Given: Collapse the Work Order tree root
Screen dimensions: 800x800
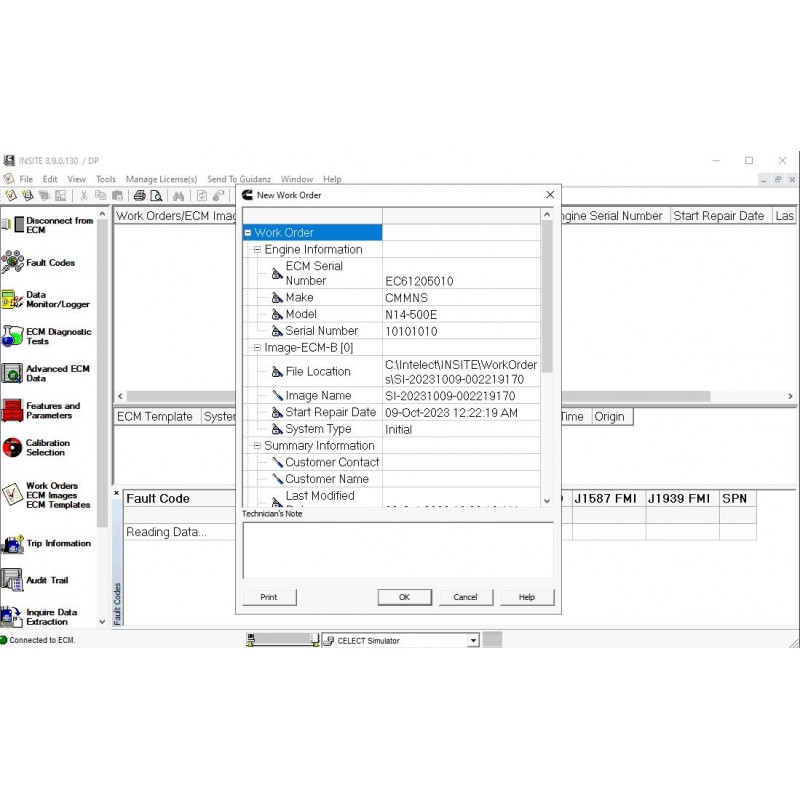Looking at the screenshot, I should click(248, 233).
